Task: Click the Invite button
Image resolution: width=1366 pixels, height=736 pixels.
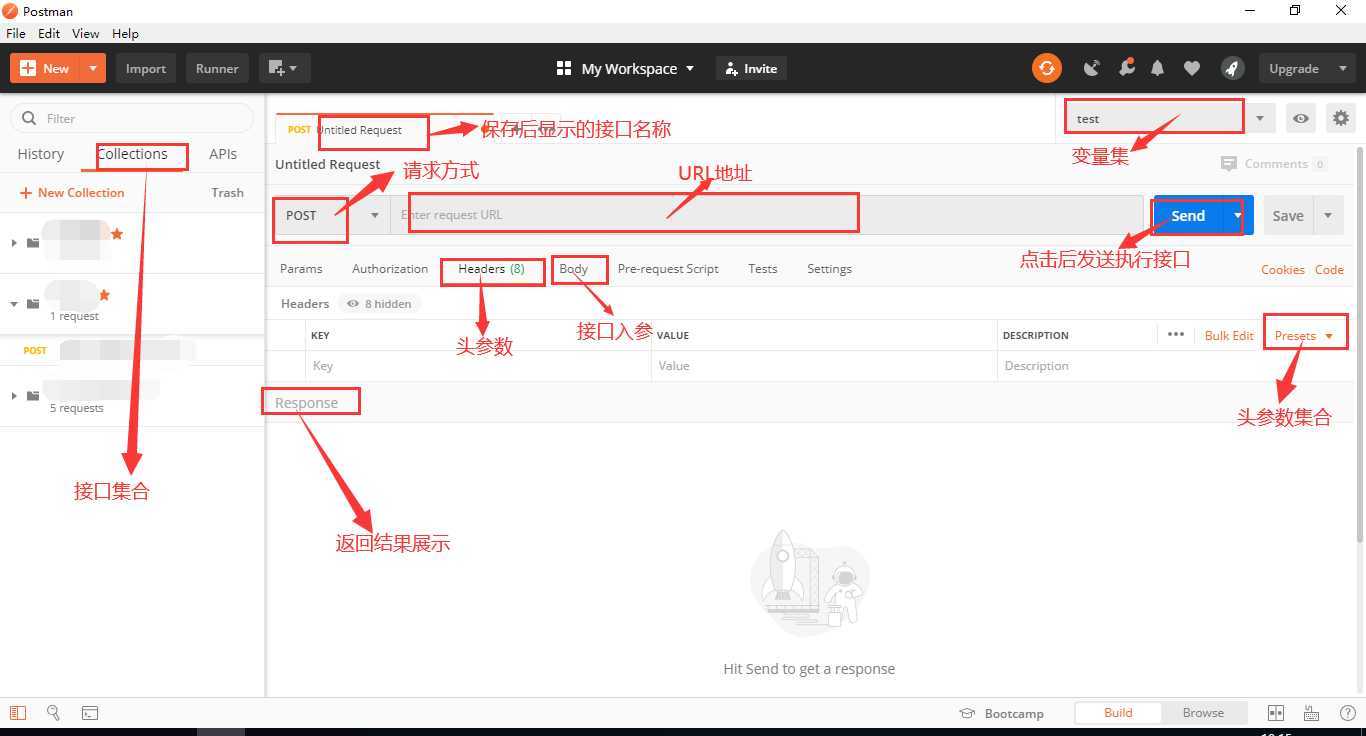Action: [751, 68]
